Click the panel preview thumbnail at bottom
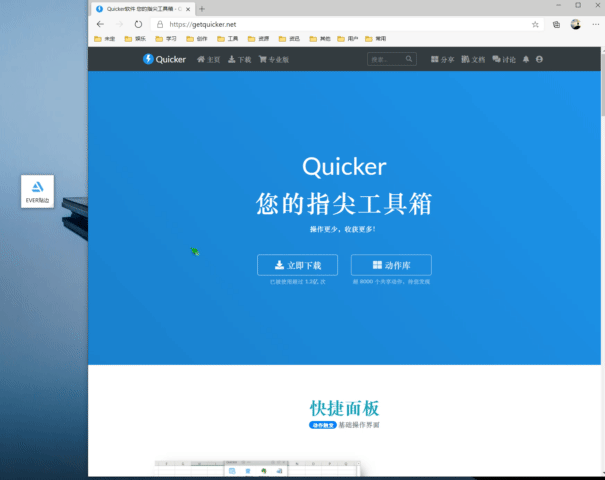This screenshot has height=480, width=605. (258, 468)
